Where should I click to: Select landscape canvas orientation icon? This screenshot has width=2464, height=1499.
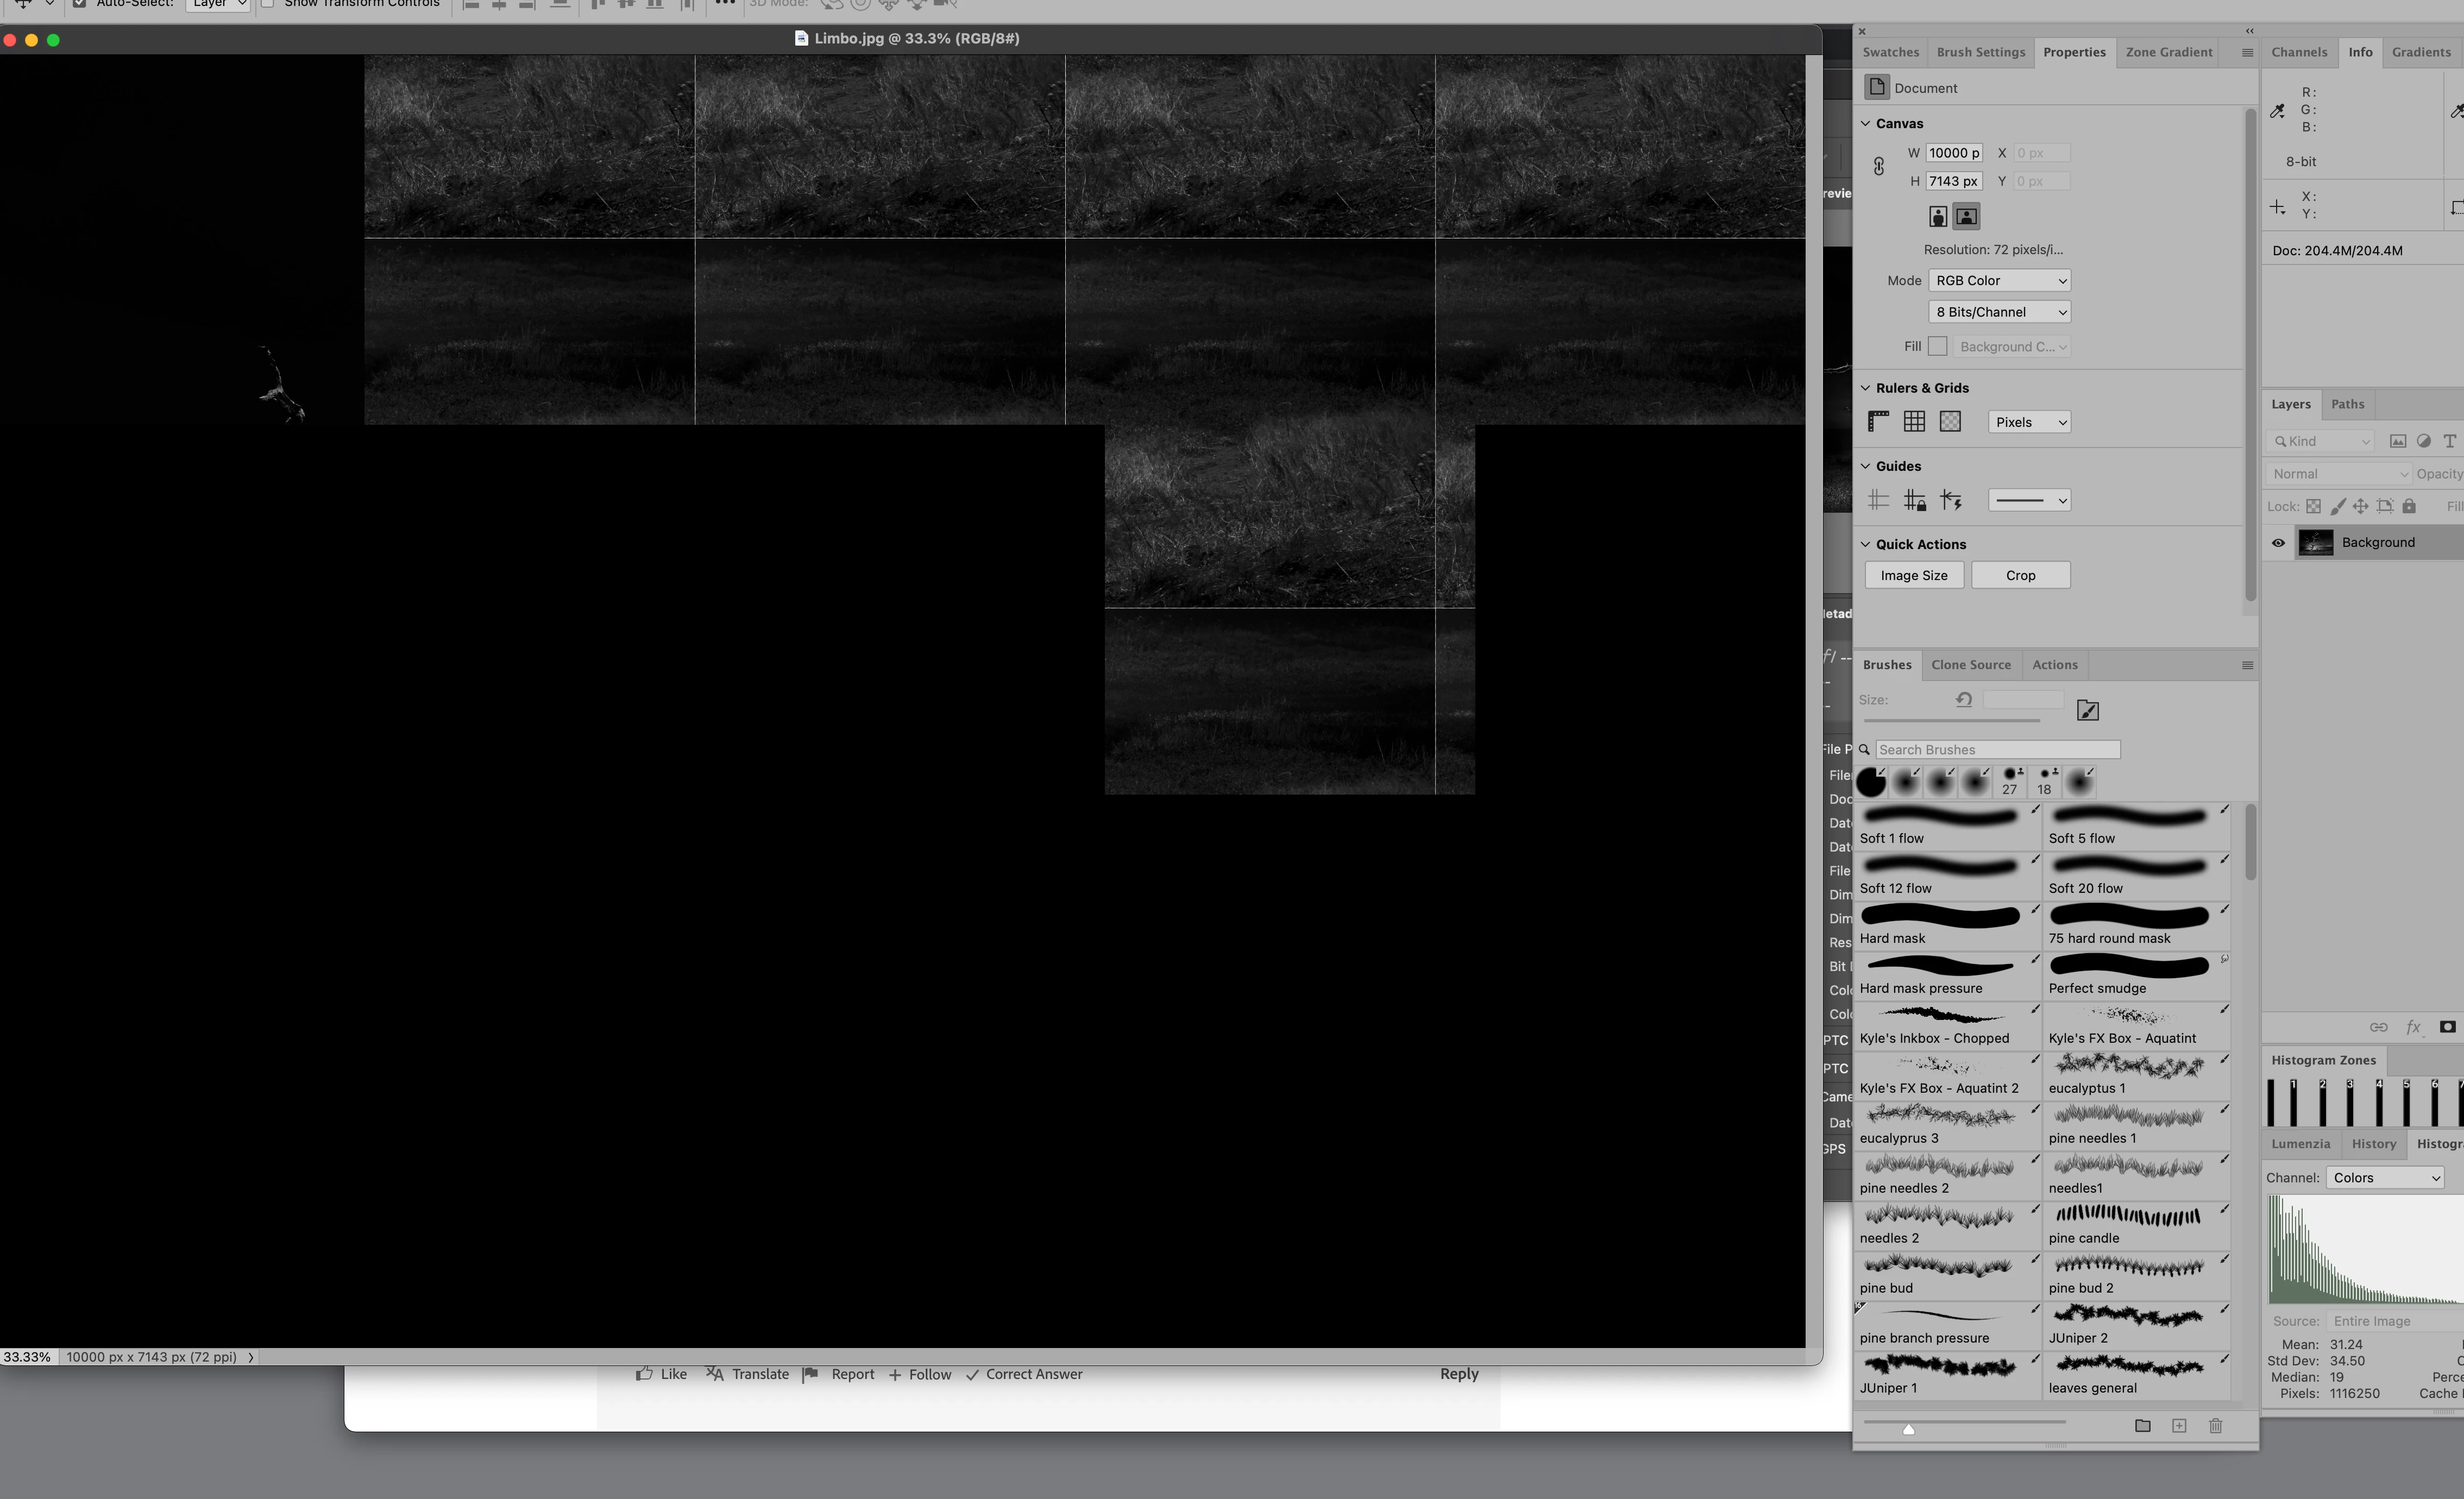point(1966,216)
